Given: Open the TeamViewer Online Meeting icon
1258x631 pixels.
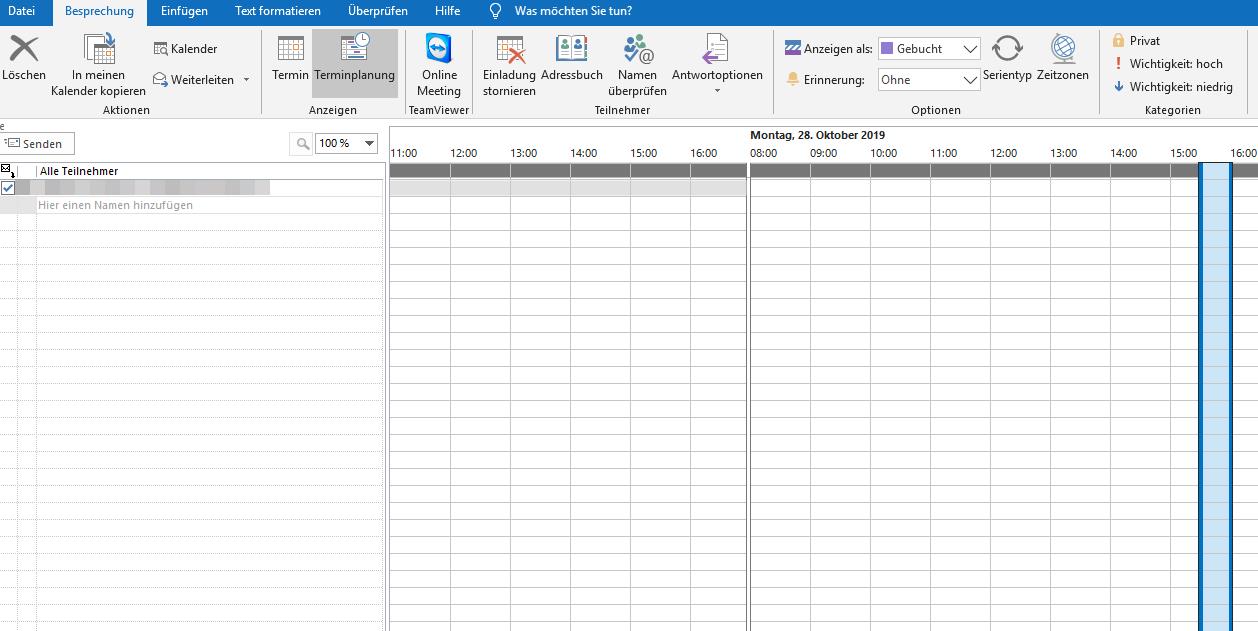Looking at the screenshot, I should (x=439, y=49).
